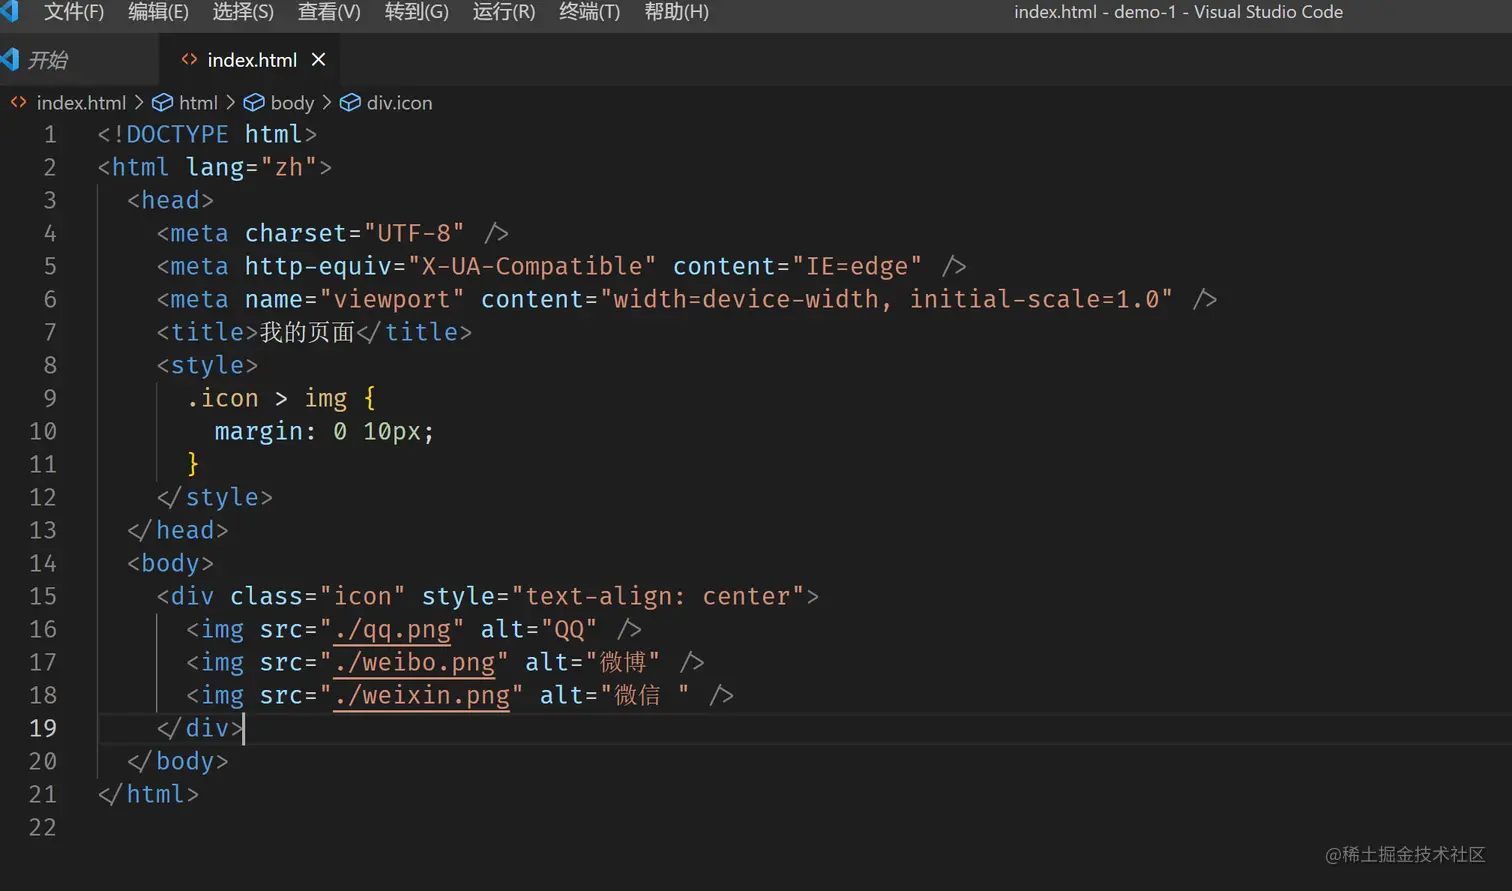This screenshot has width=1512, height=891.
Task: Click the .icon > img CSS selector
Action: 267,398
